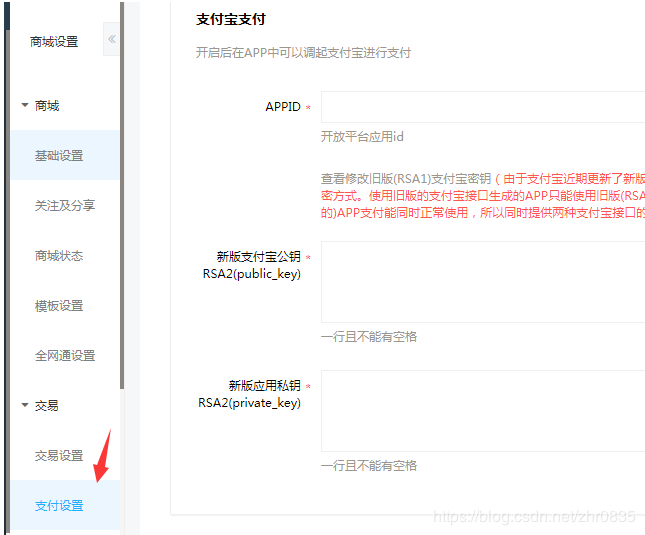This screenshot has width=645, height=535.
Task: Click 新版应用私钥 field label
Action: pos(249,394)
